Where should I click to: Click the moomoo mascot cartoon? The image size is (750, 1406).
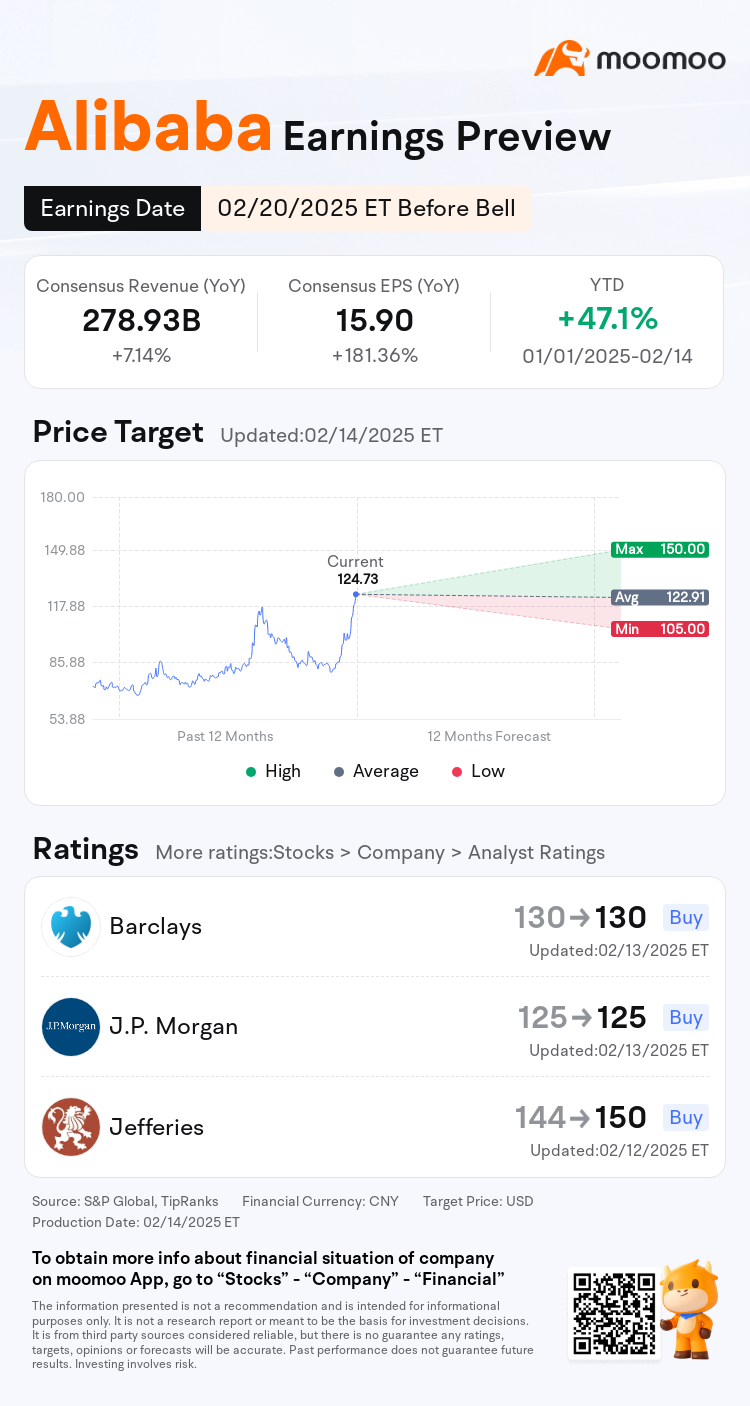[x=690, y=1309]
